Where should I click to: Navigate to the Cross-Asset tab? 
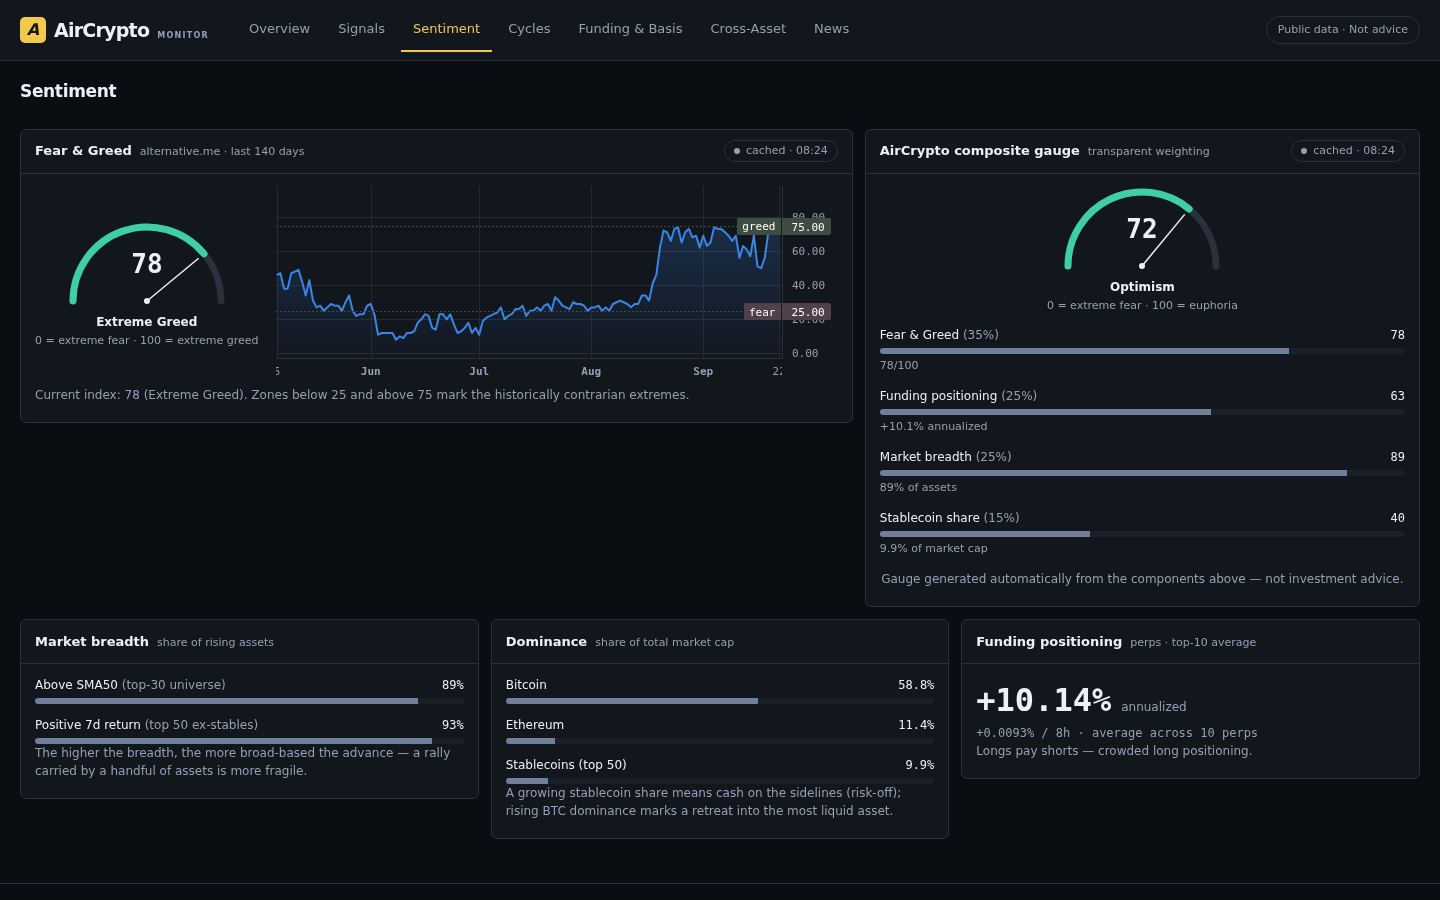[x=748, y=29]
